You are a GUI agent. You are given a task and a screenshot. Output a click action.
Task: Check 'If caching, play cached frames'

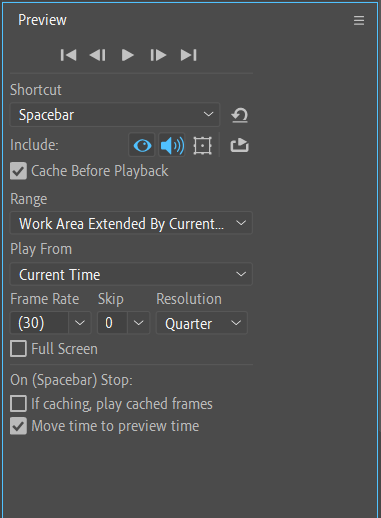[18, 404]
